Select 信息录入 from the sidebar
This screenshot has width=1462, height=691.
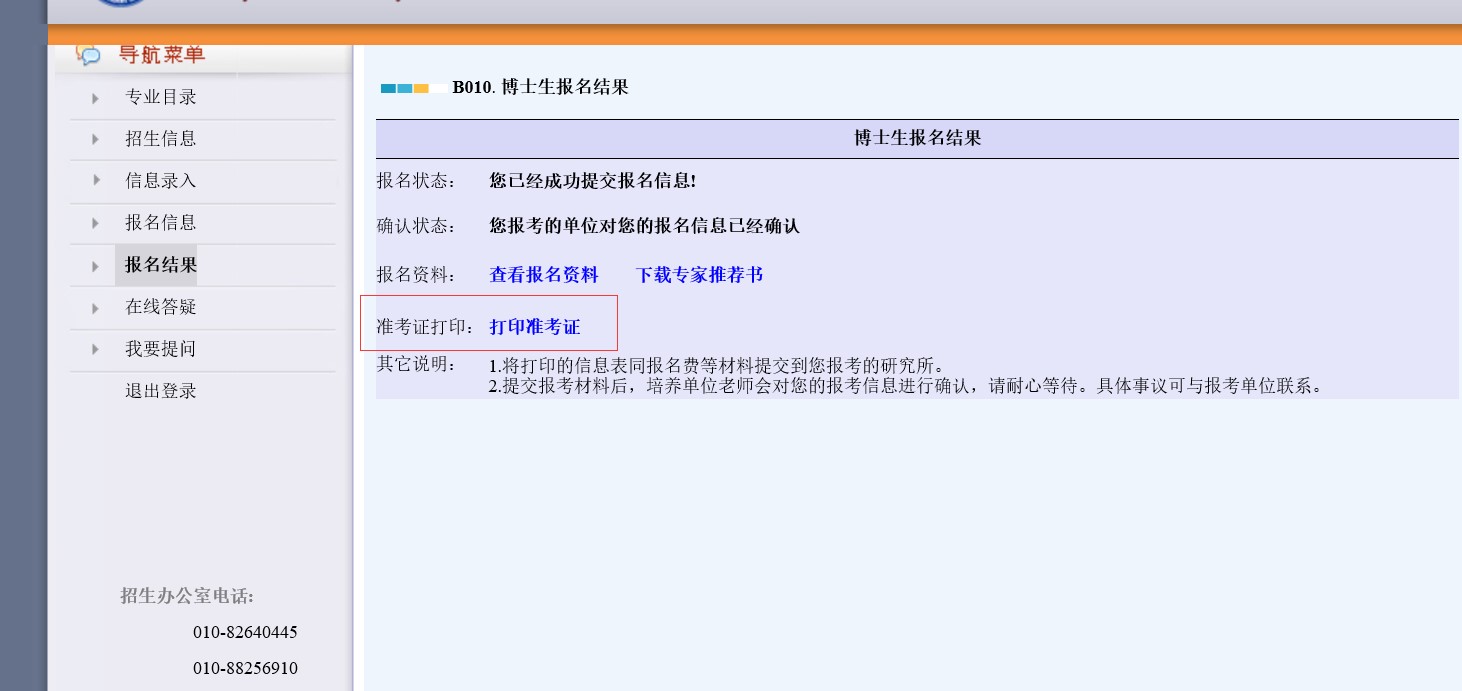pos(160,181)
